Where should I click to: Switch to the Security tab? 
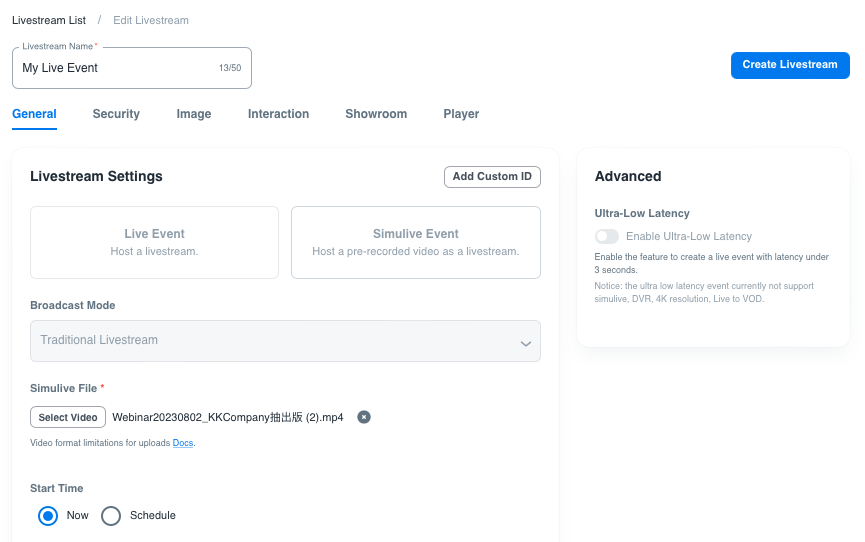116,114
